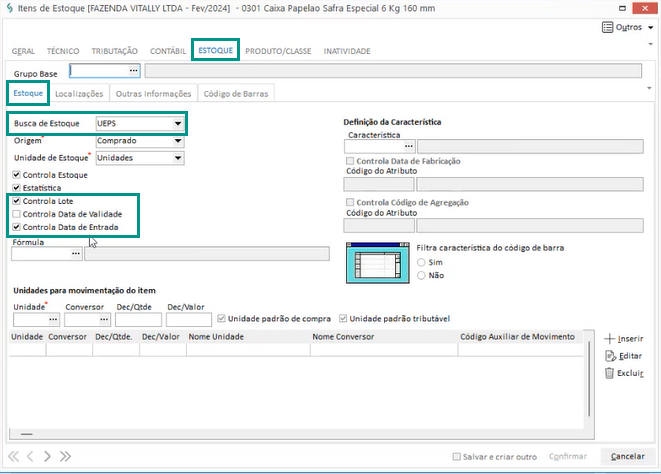Image resolution: width=661 pixels, height=474 pixels.
Task: Focus the Dec/Valor input field
Action: [189, 320]
